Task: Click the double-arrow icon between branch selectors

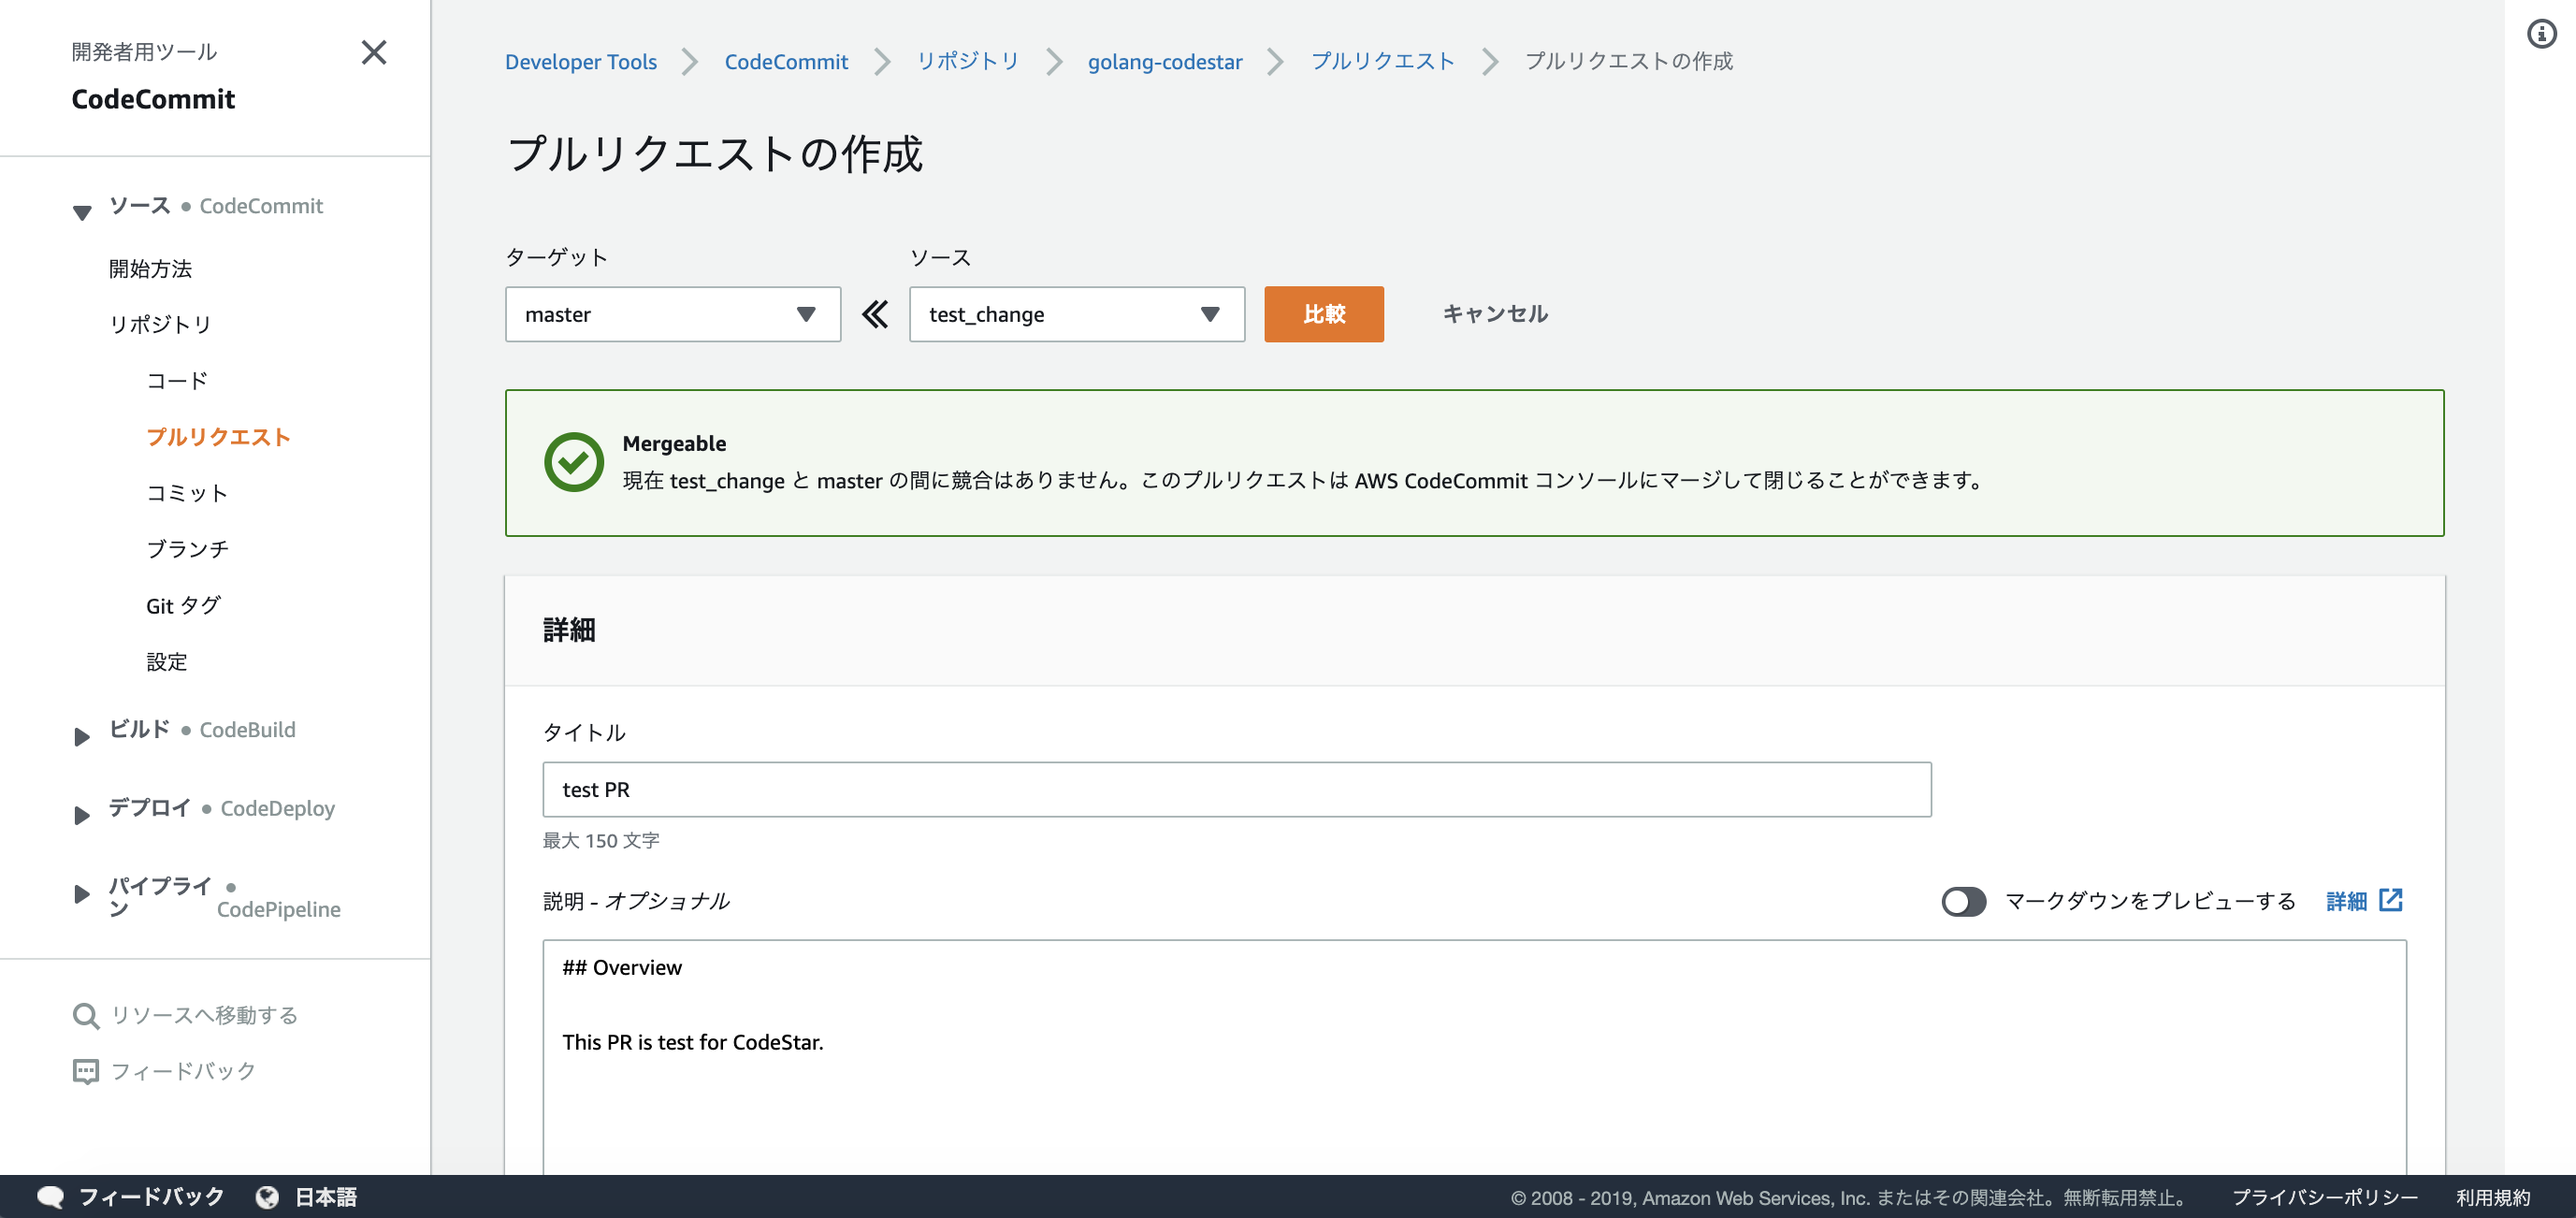Action: coord(875,314)
